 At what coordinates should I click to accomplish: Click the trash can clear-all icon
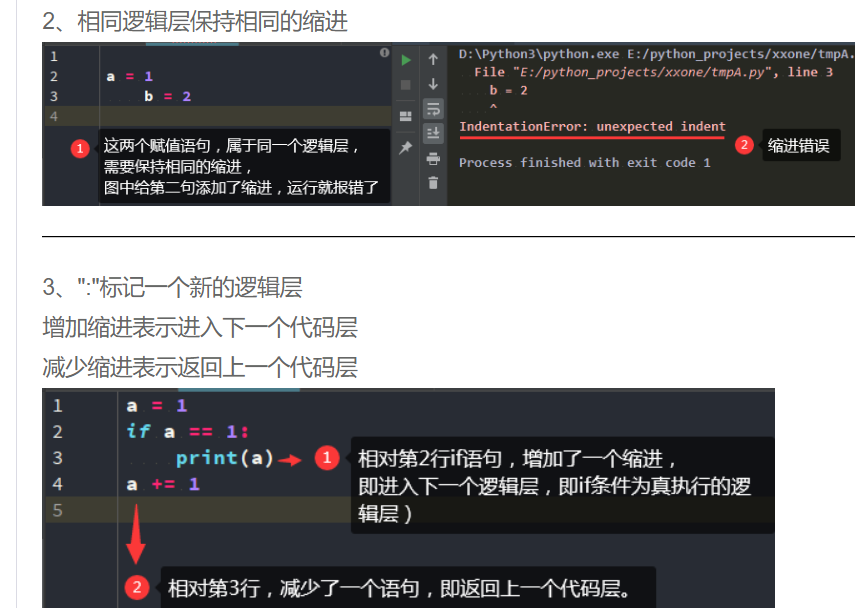(x=433, y=183)
